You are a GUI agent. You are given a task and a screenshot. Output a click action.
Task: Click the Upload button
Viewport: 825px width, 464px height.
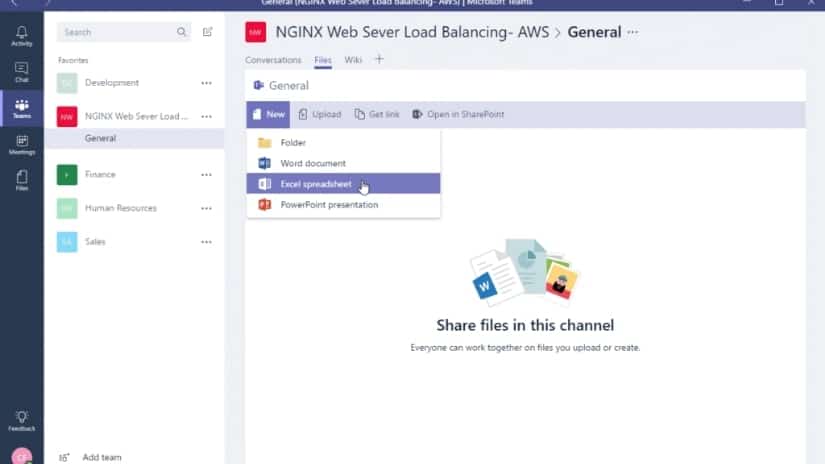(320, 114)
